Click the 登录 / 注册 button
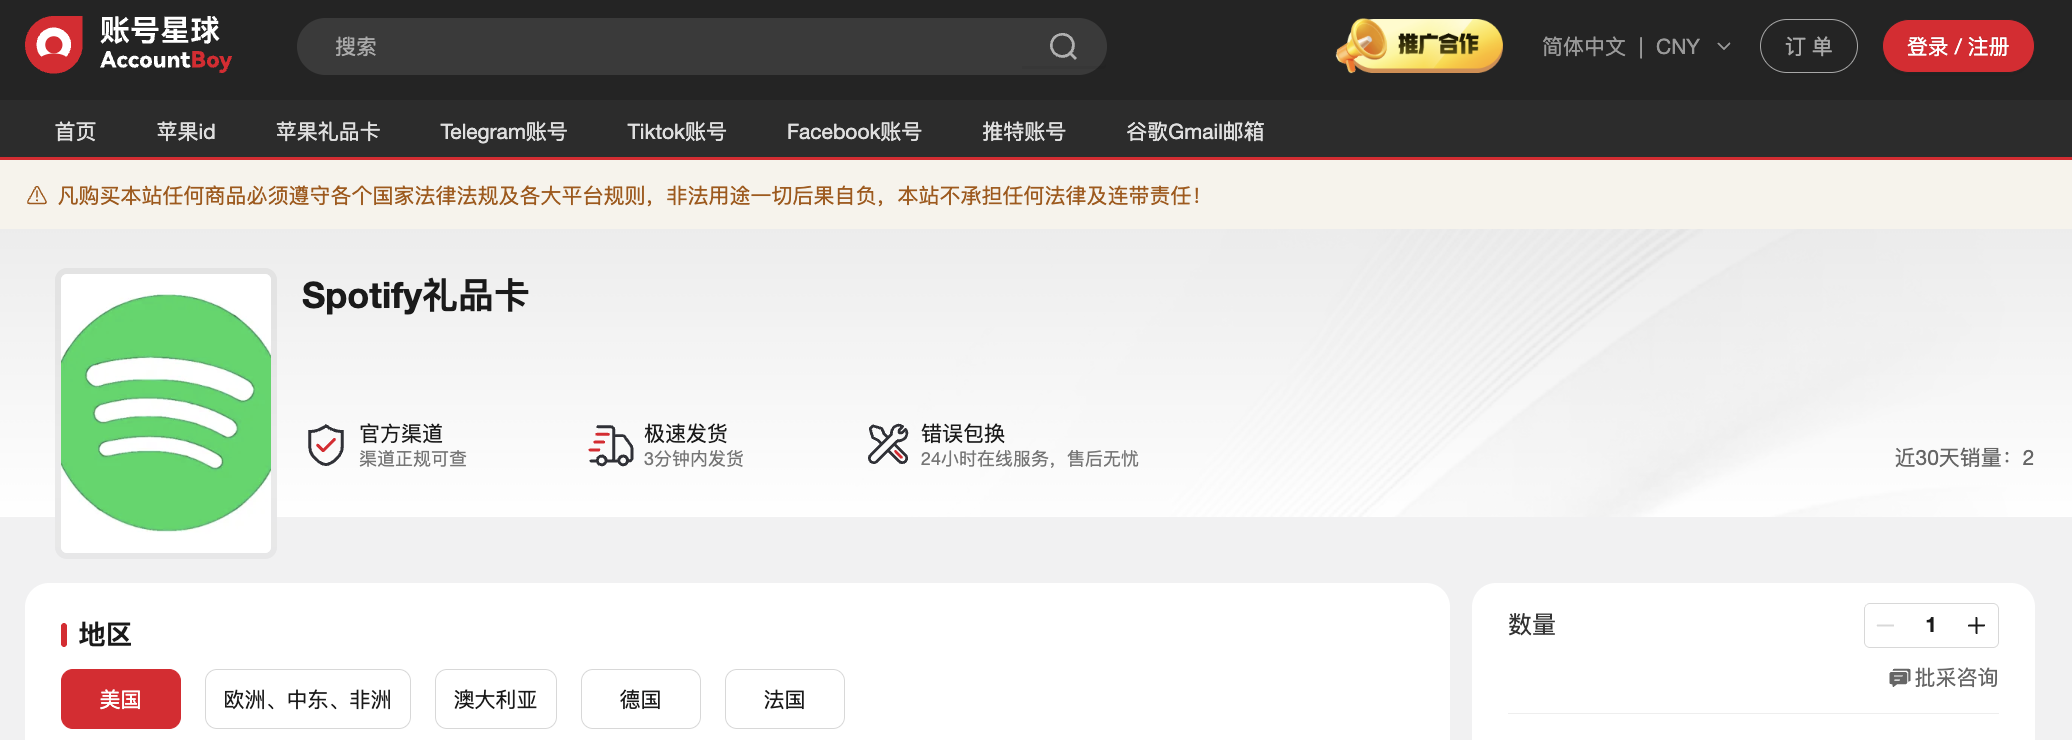This screenshot has height=740, width=2072. [x=1957, y=47]
